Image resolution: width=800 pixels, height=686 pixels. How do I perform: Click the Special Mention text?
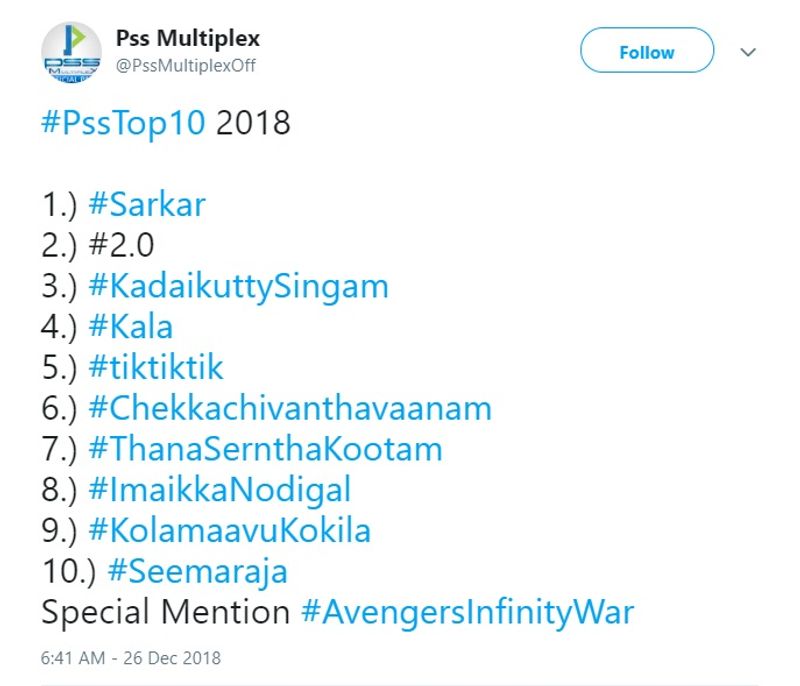pos(166,612)
